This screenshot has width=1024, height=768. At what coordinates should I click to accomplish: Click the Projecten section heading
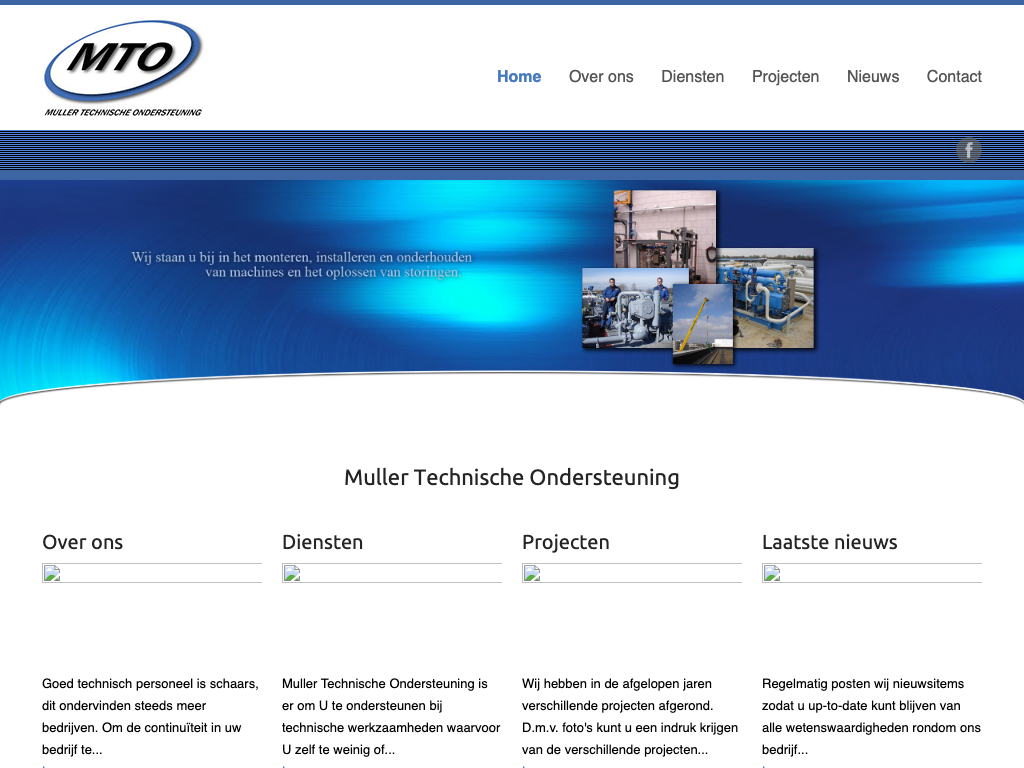[x=565, y=542]
